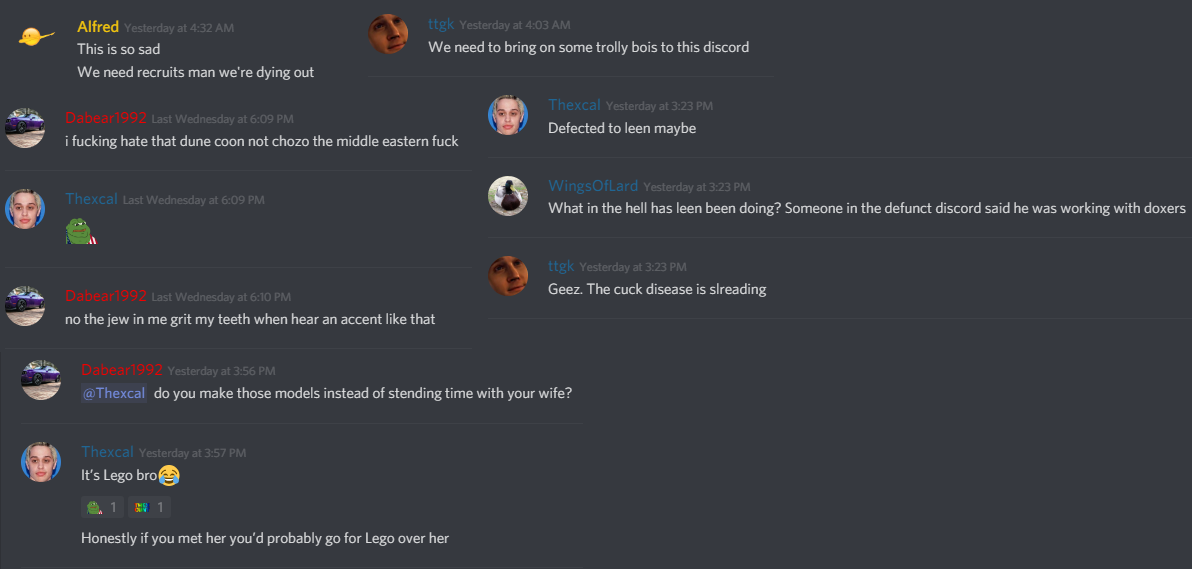Toggle the rainbow emoji reaction with count 1
The width and height of the screenshot is (1192, 569).
[x=149, y=507]
